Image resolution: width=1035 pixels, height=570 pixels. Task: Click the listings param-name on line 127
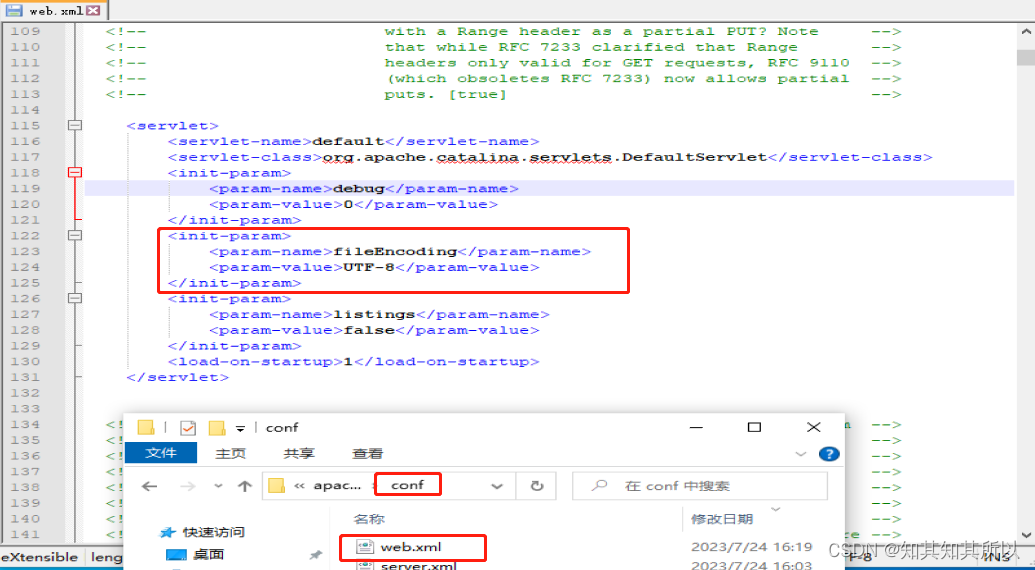click(x=374, y=315)
